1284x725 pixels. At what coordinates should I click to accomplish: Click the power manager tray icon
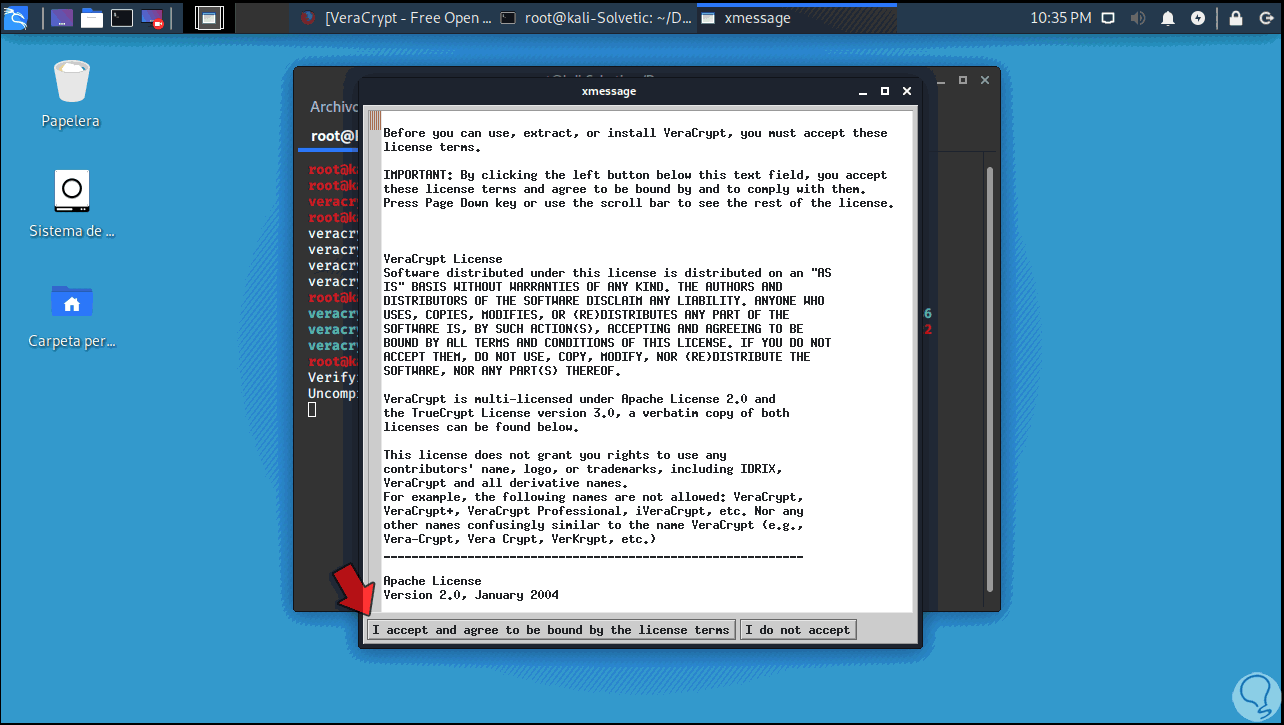[x=1199, y=18]
